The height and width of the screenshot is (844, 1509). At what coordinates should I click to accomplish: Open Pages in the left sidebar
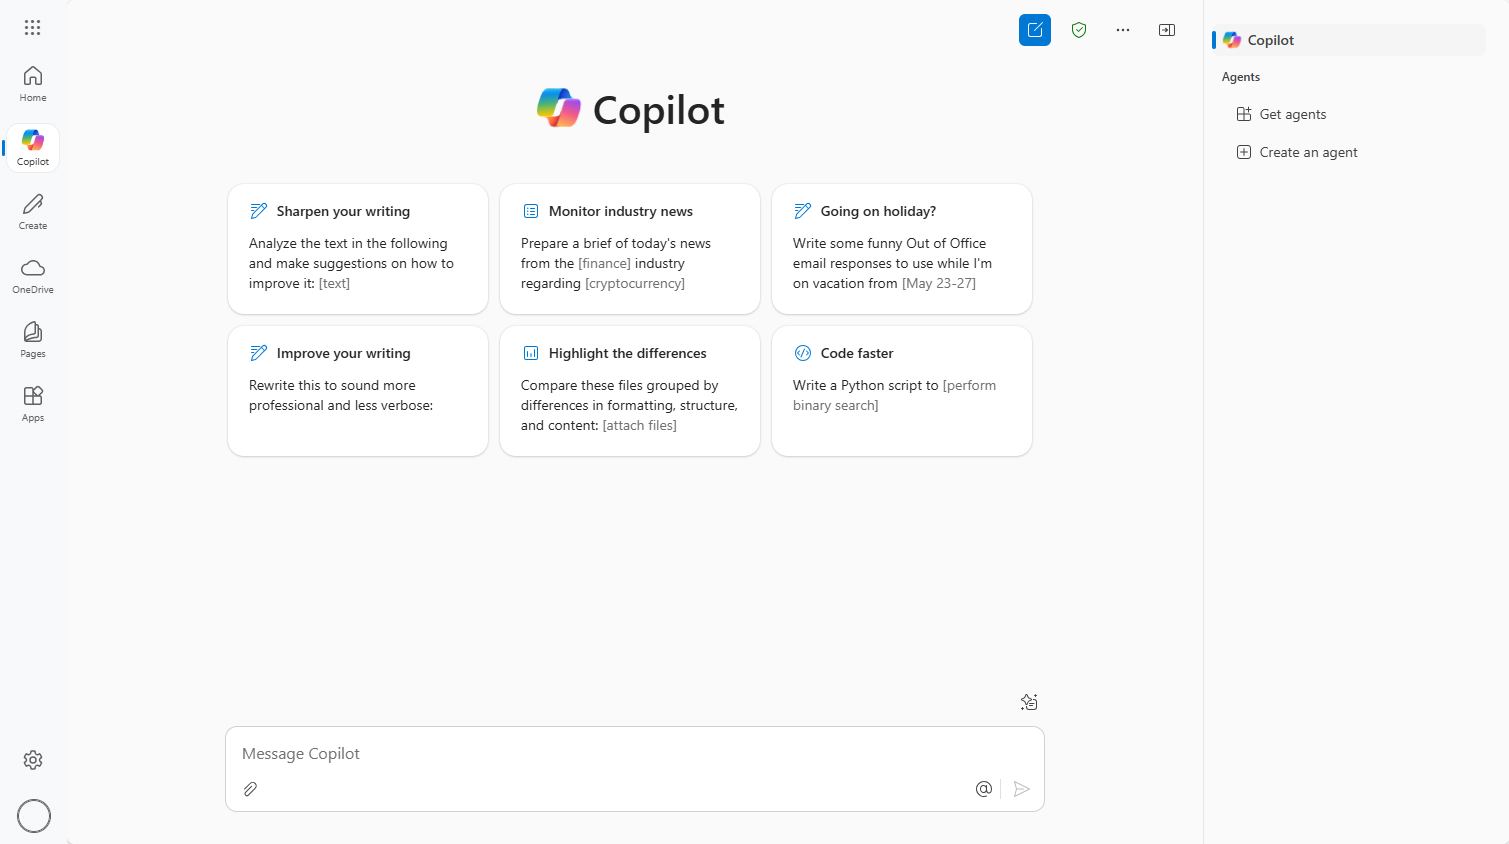click(33, 339)
